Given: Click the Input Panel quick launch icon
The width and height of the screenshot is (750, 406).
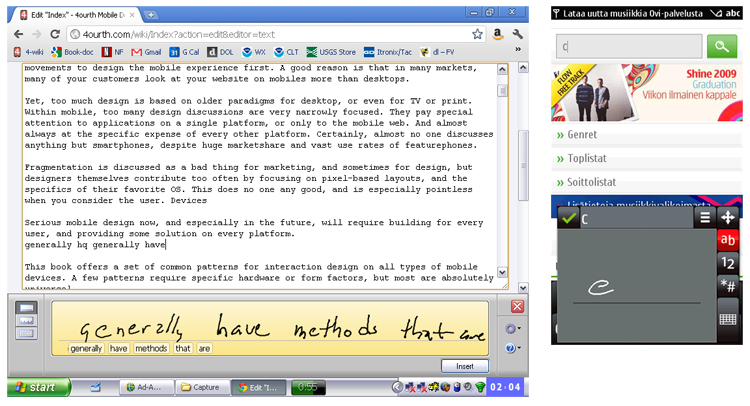Looking at the screenshot, I should point(95,387).
